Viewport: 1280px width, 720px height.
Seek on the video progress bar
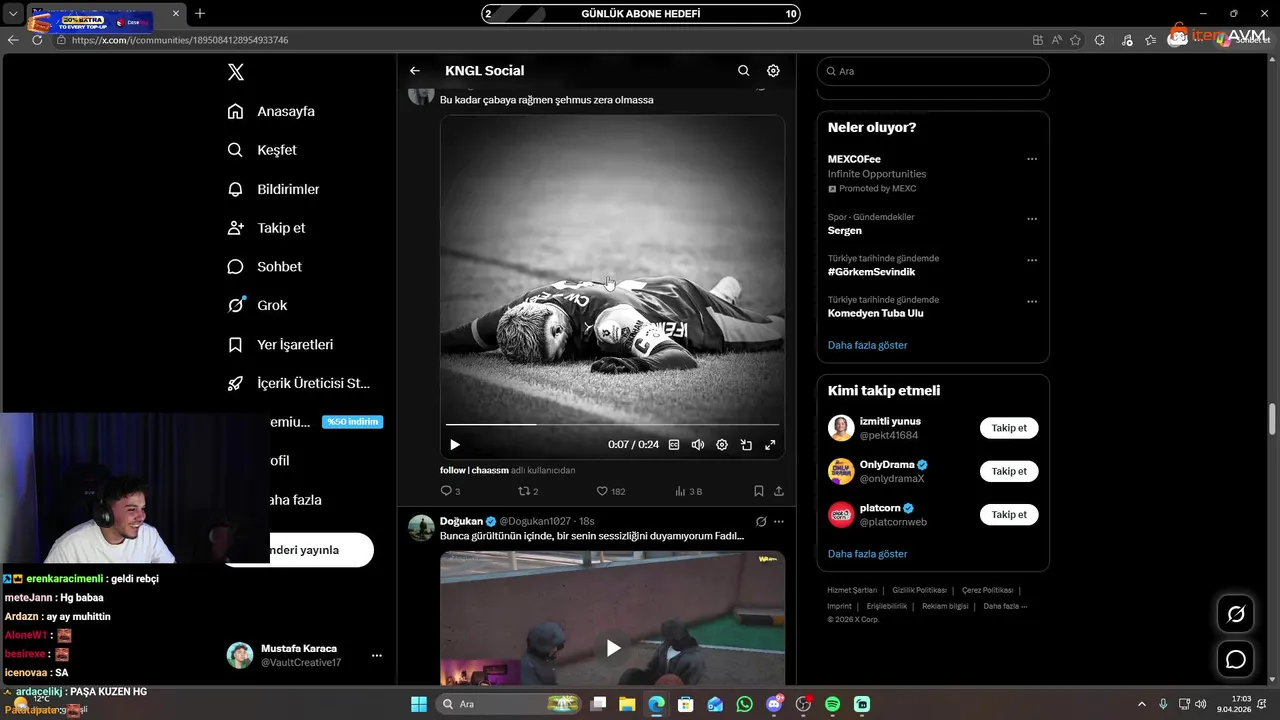[612, 425]
